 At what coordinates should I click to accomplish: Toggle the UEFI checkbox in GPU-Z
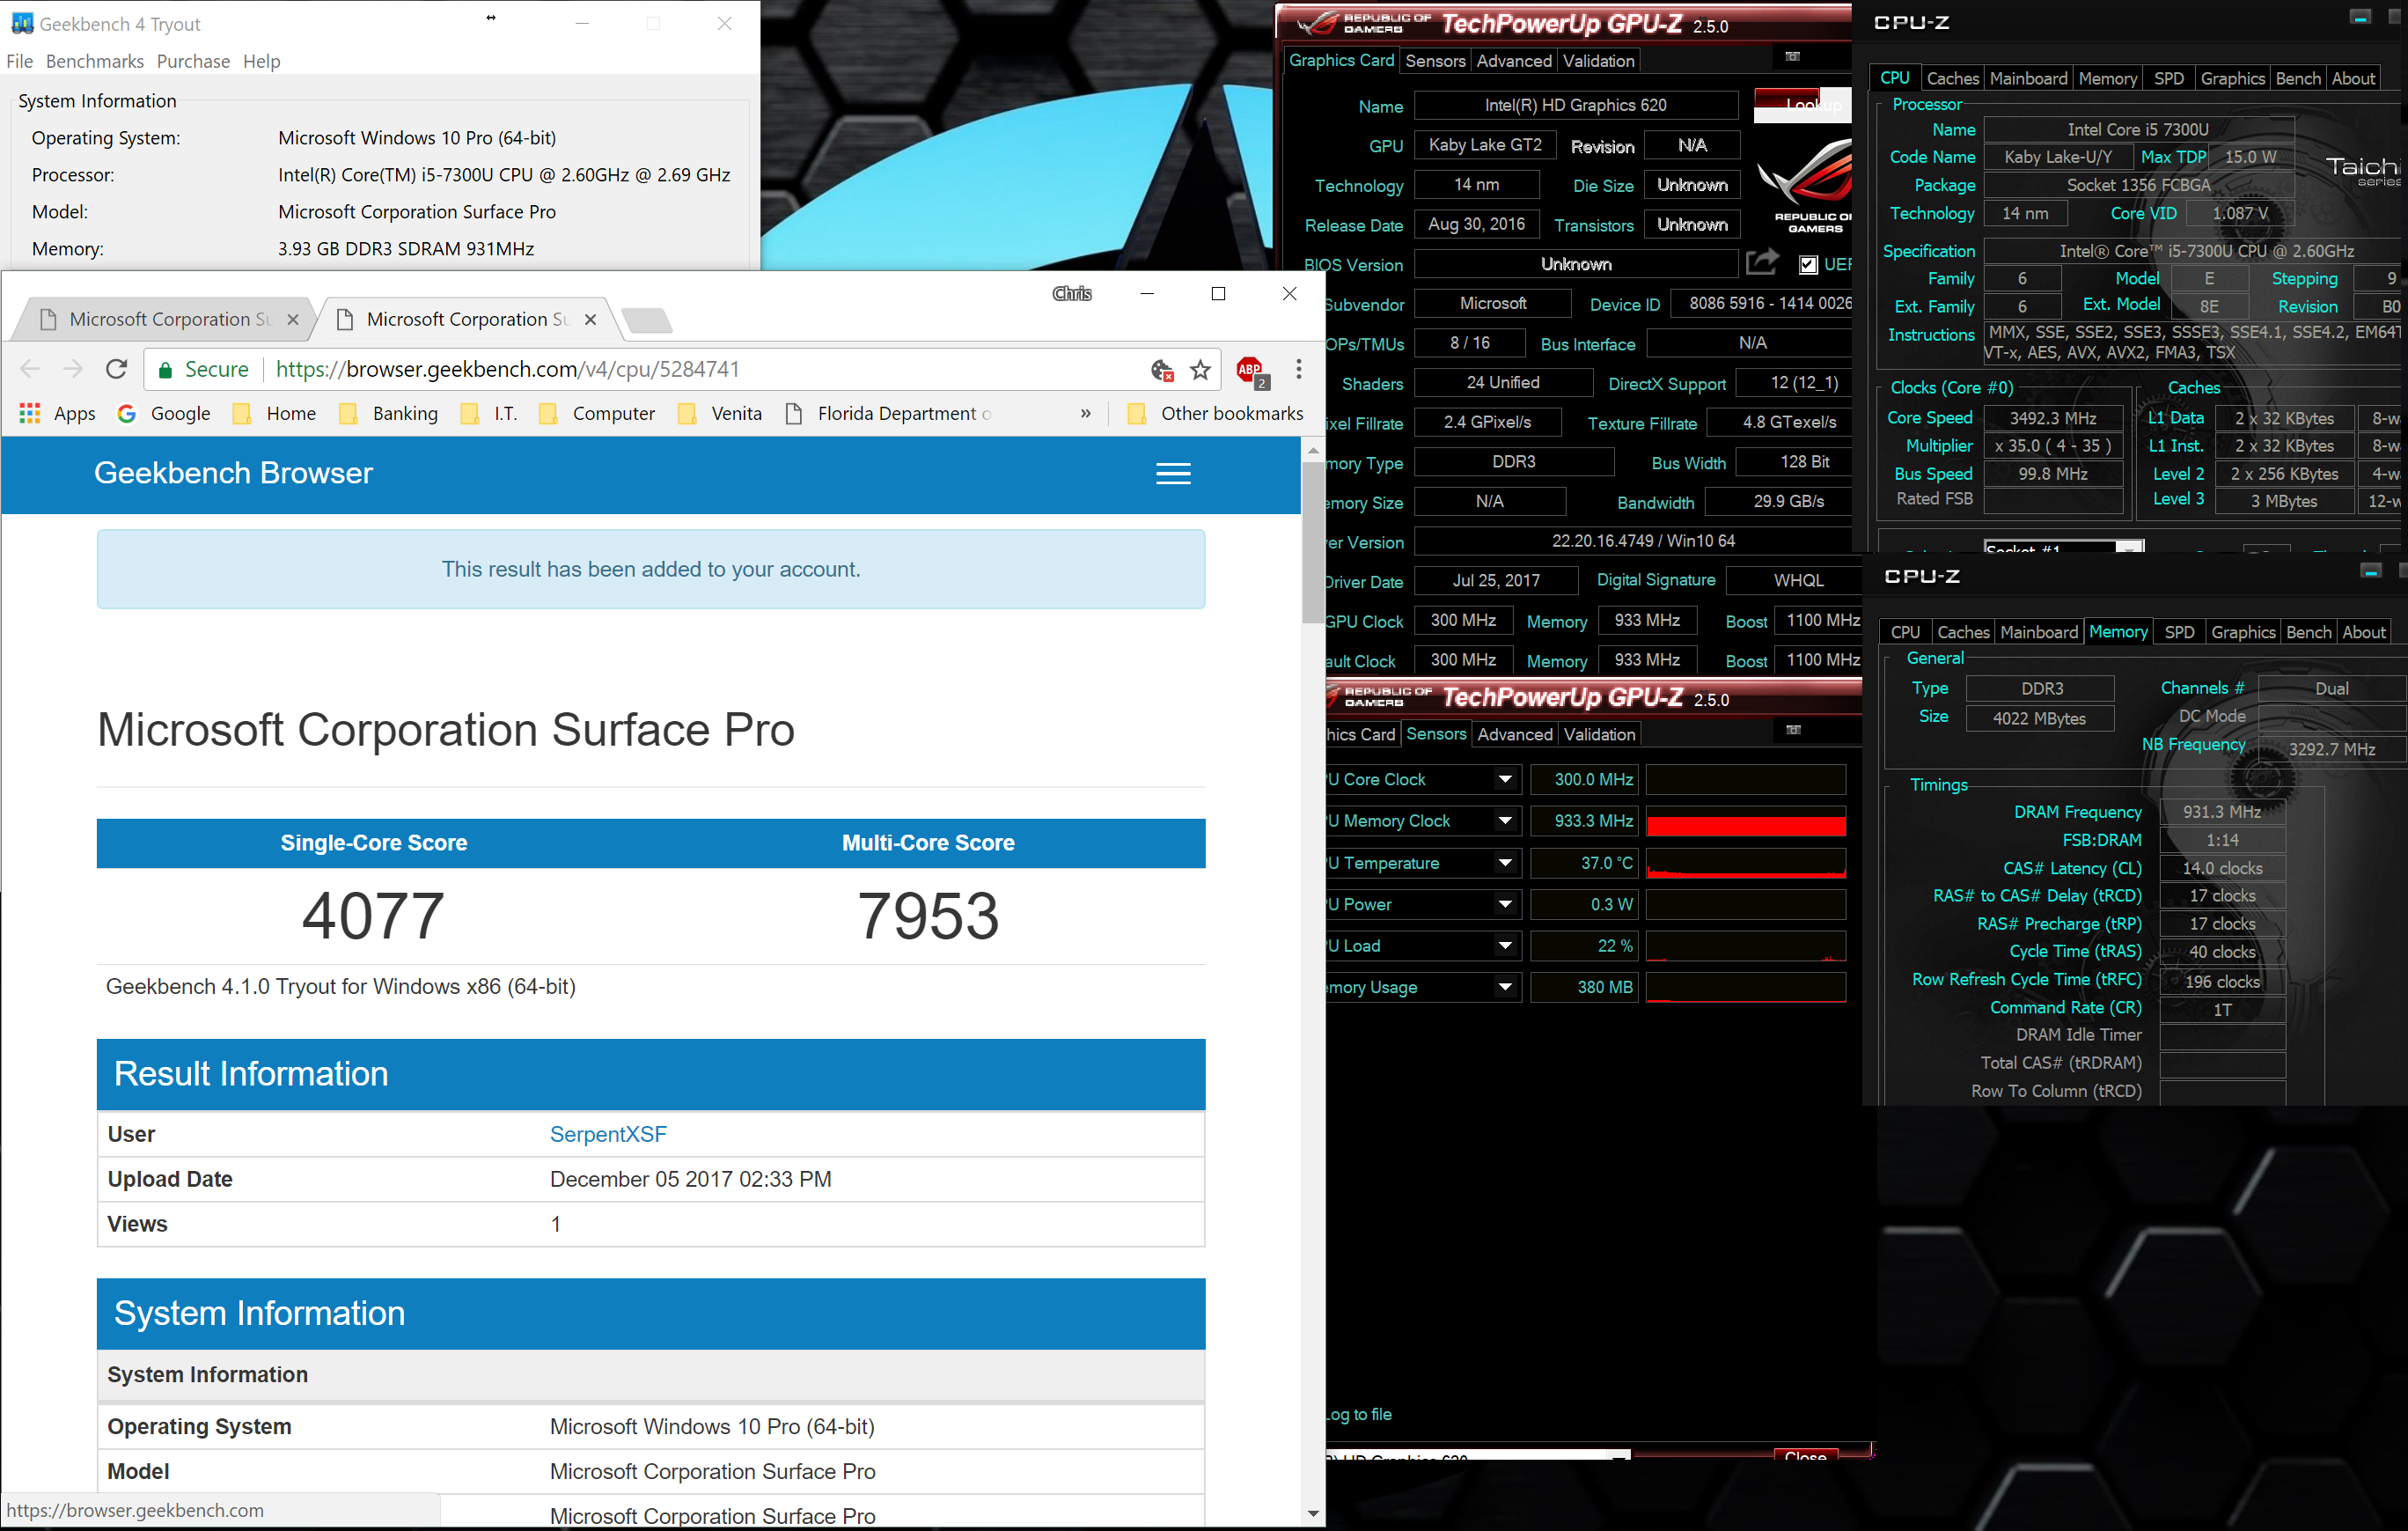(1808, 264)
